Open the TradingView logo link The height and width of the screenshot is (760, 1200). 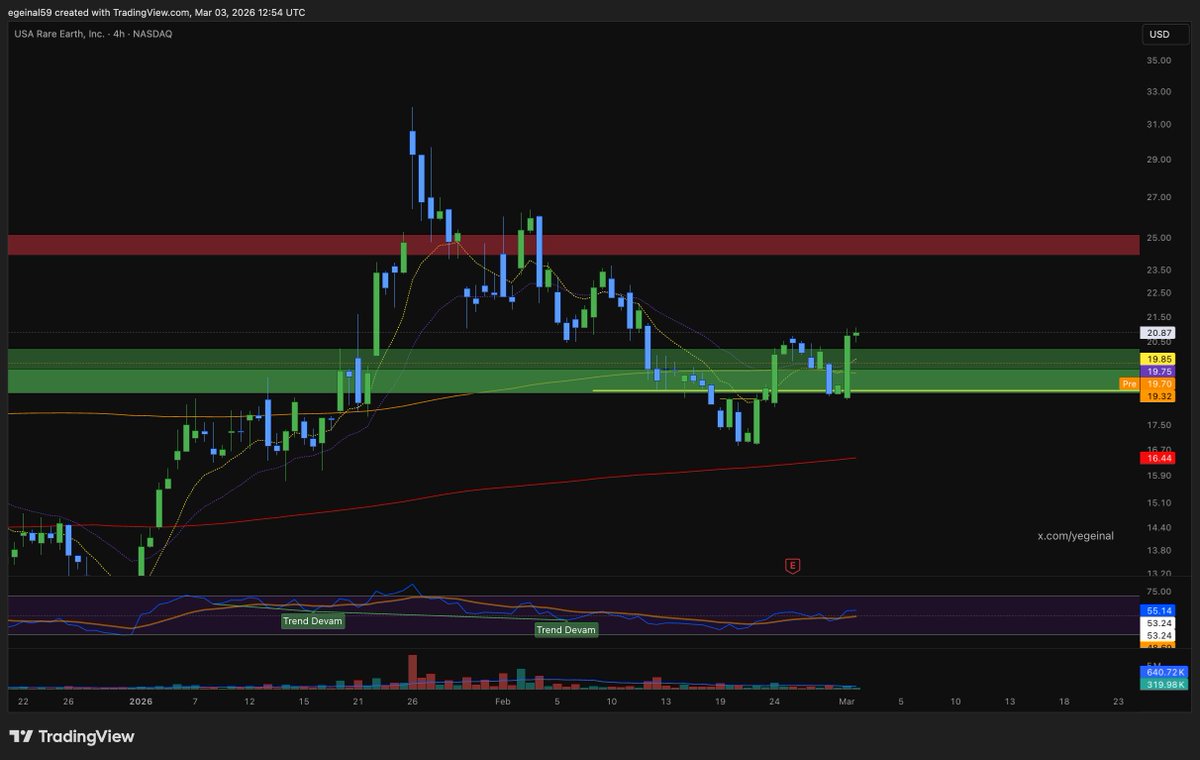(71, 737)
